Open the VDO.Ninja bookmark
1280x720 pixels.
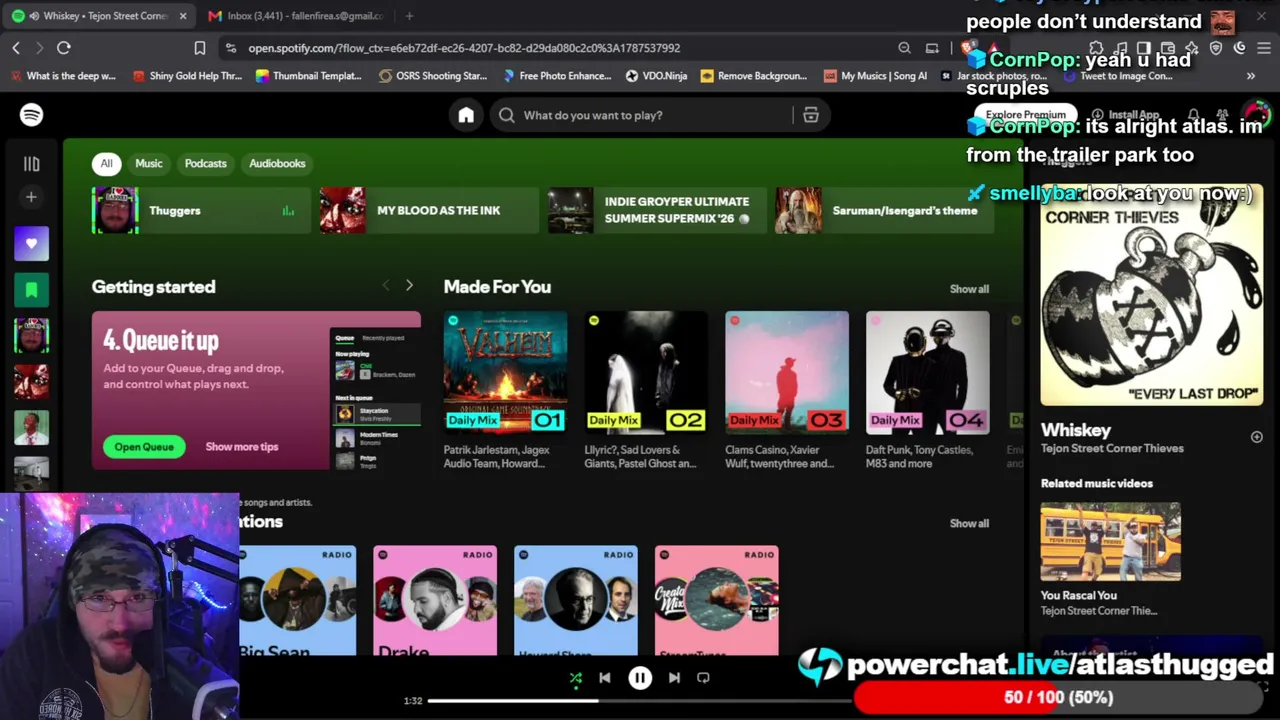(656, 76)
